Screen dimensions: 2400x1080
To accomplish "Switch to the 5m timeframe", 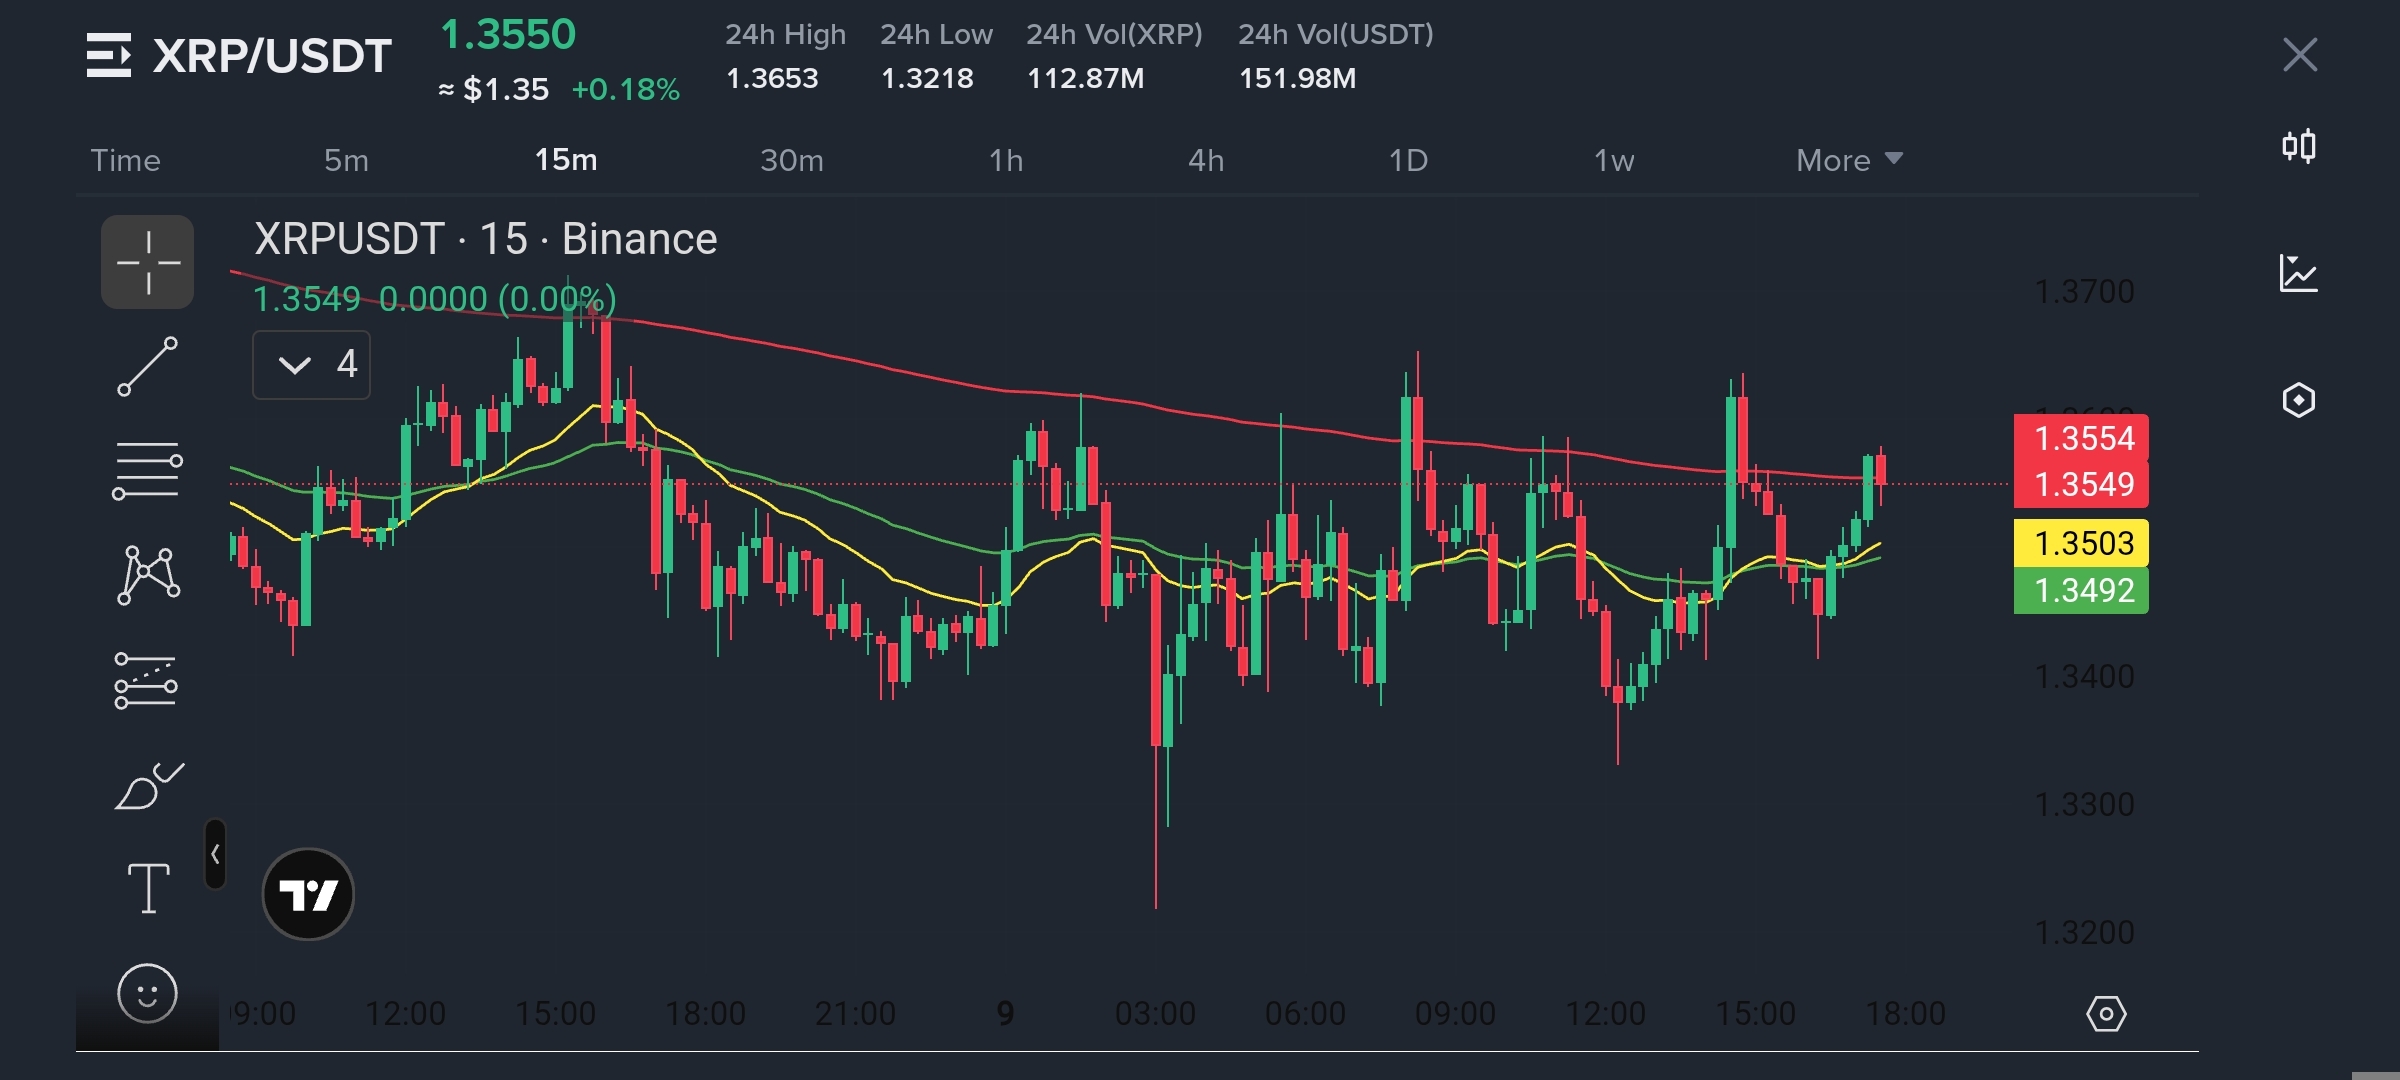I will coord(346,160).
